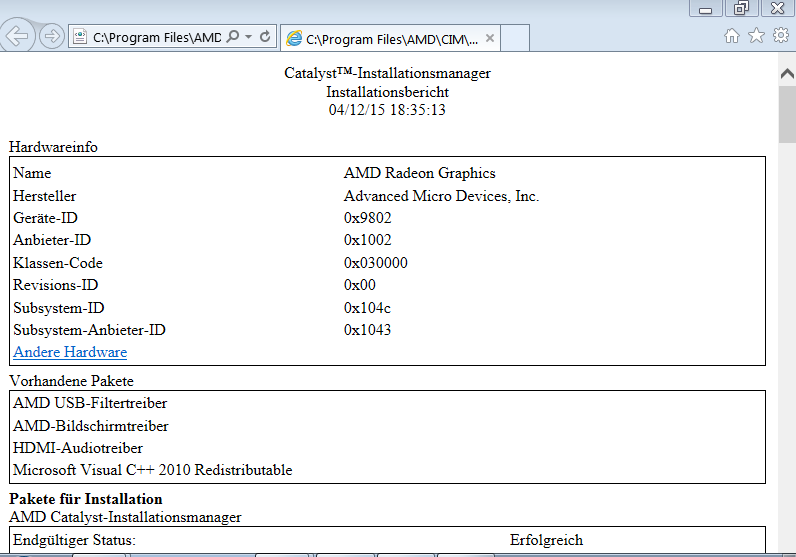This screenshot has width=796, height=557.
Task: Close the Internet Explorer window
Action: [x=777, y=8]
